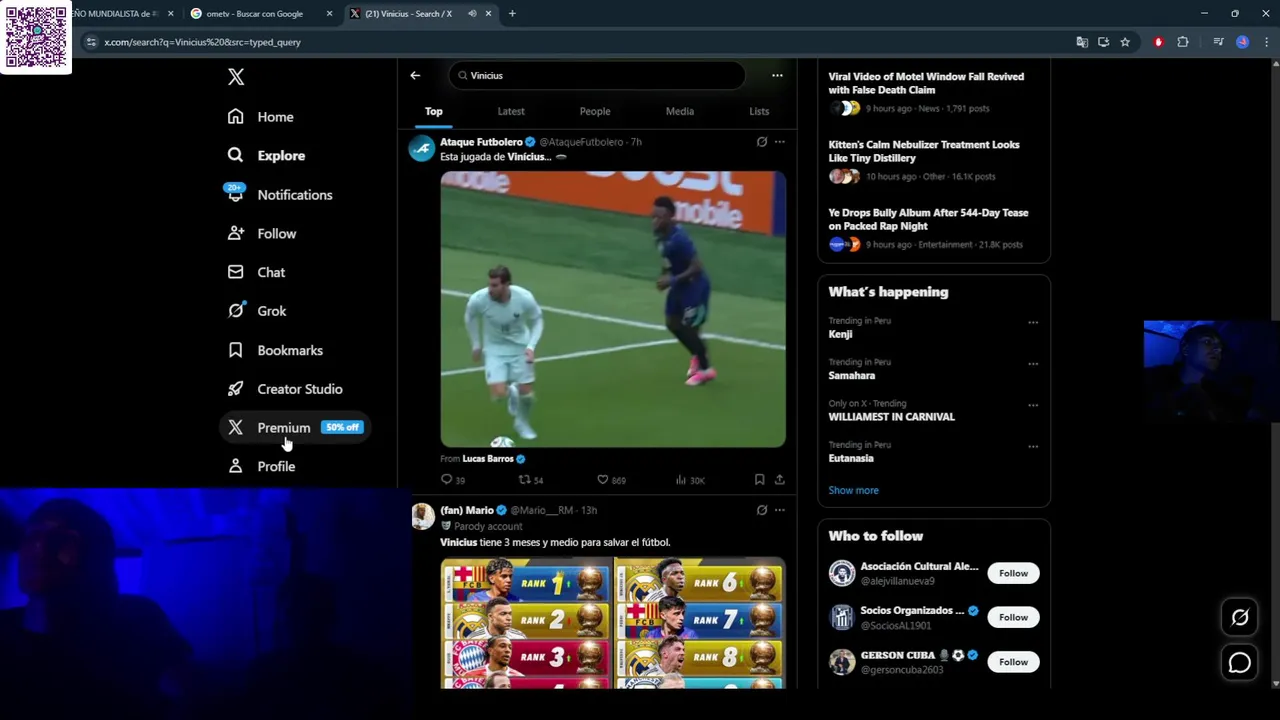Open options for Eutanasia trend
The image size is (1280, 720).
click(x=1033, y=447)
